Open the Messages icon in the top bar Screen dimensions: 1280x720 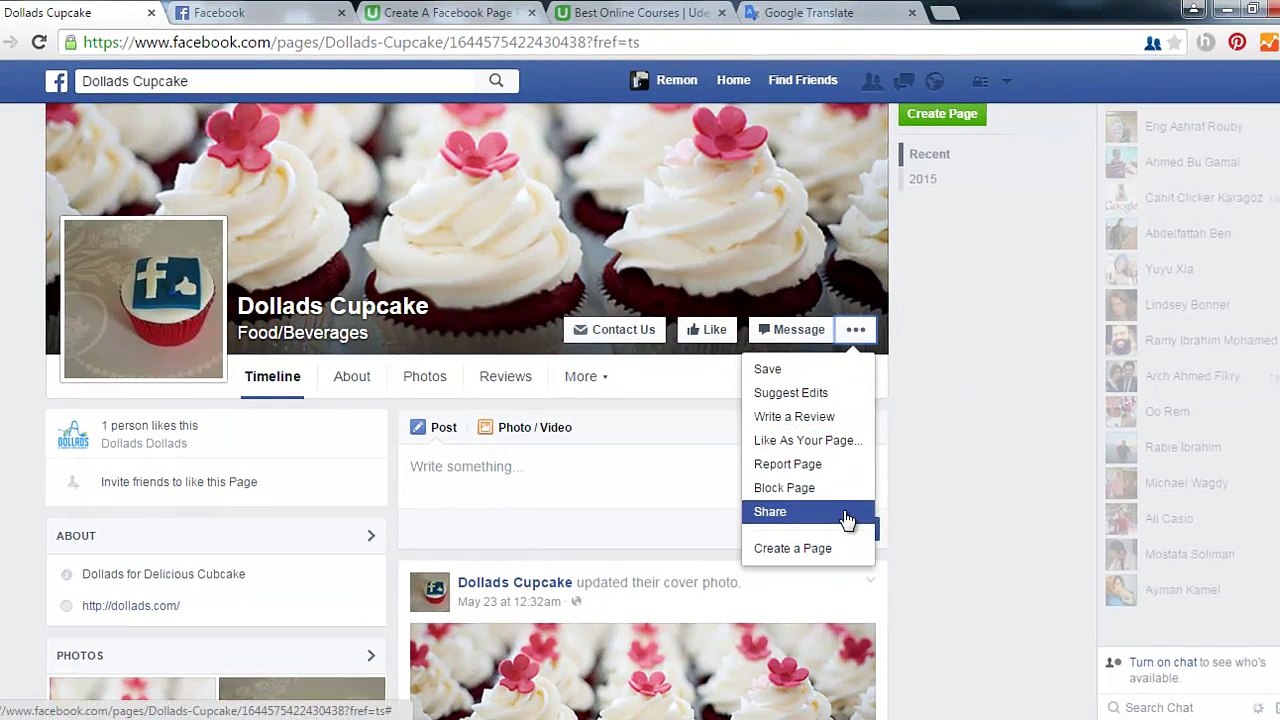(x=904, y=81)
